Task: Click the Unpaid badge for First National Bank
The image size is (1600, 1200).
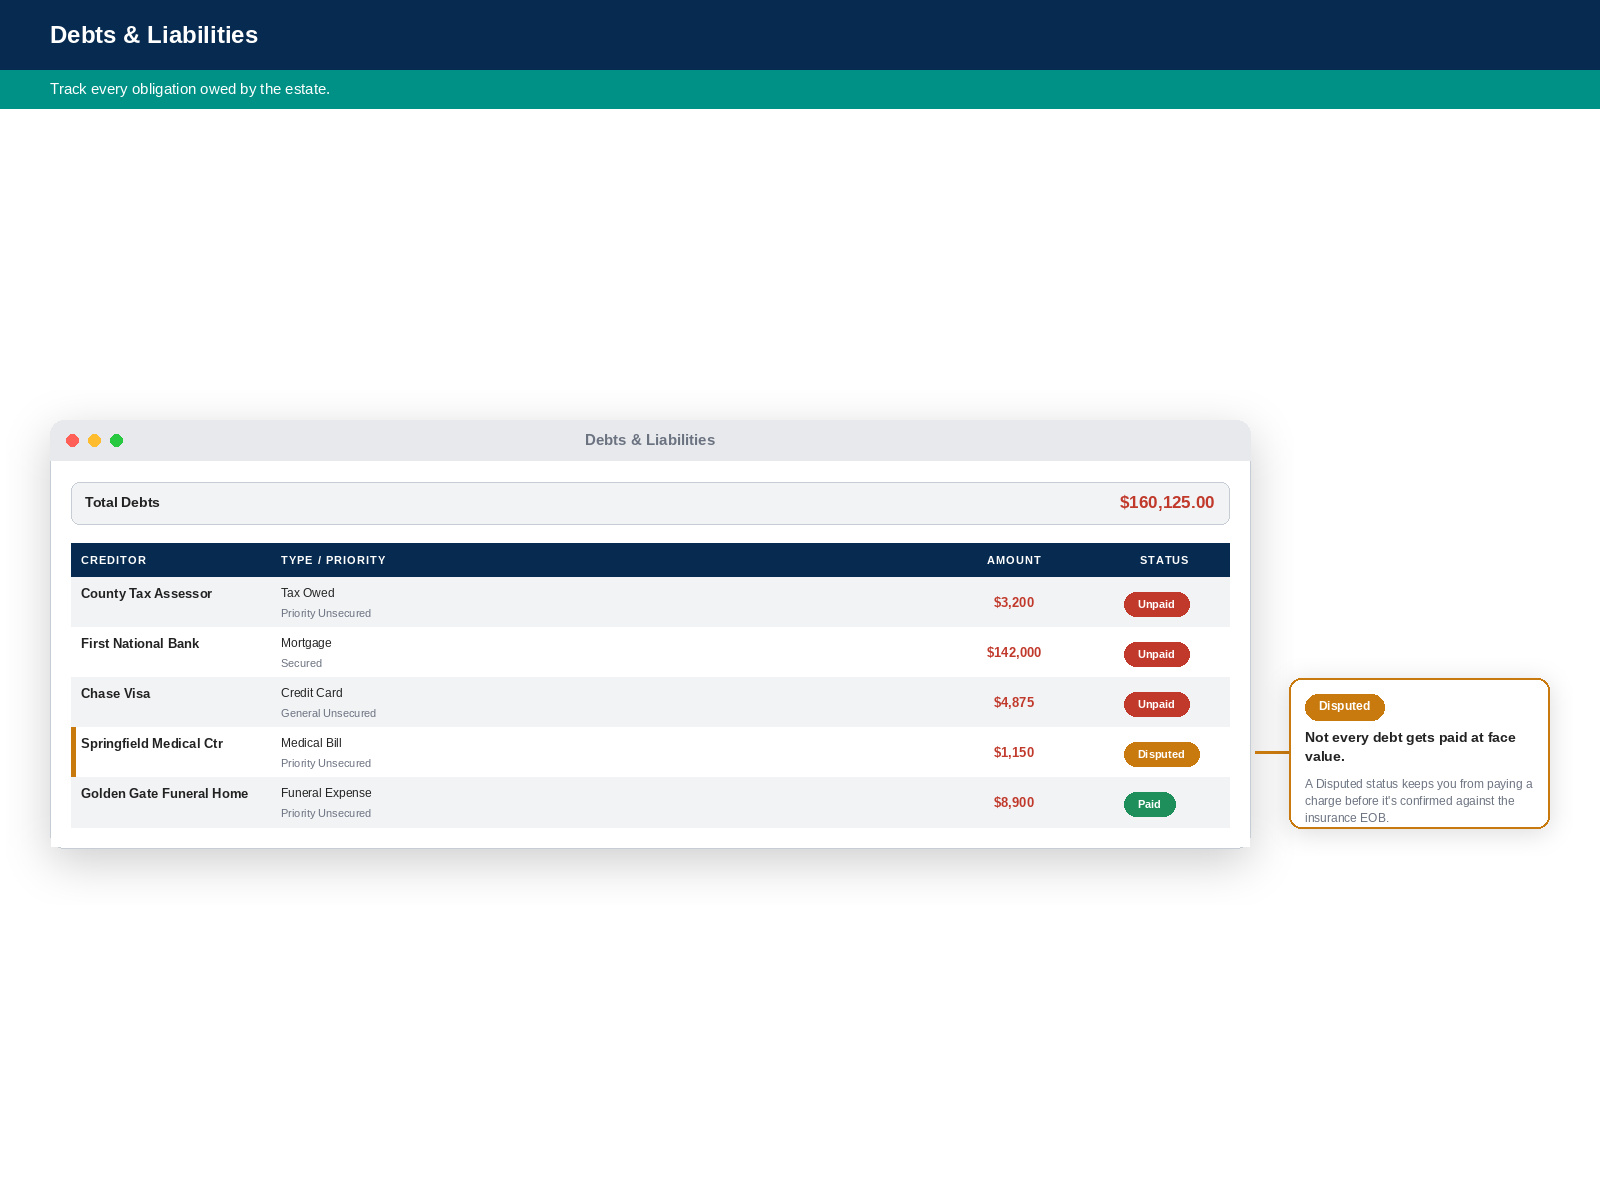Action: (1156, 654)
